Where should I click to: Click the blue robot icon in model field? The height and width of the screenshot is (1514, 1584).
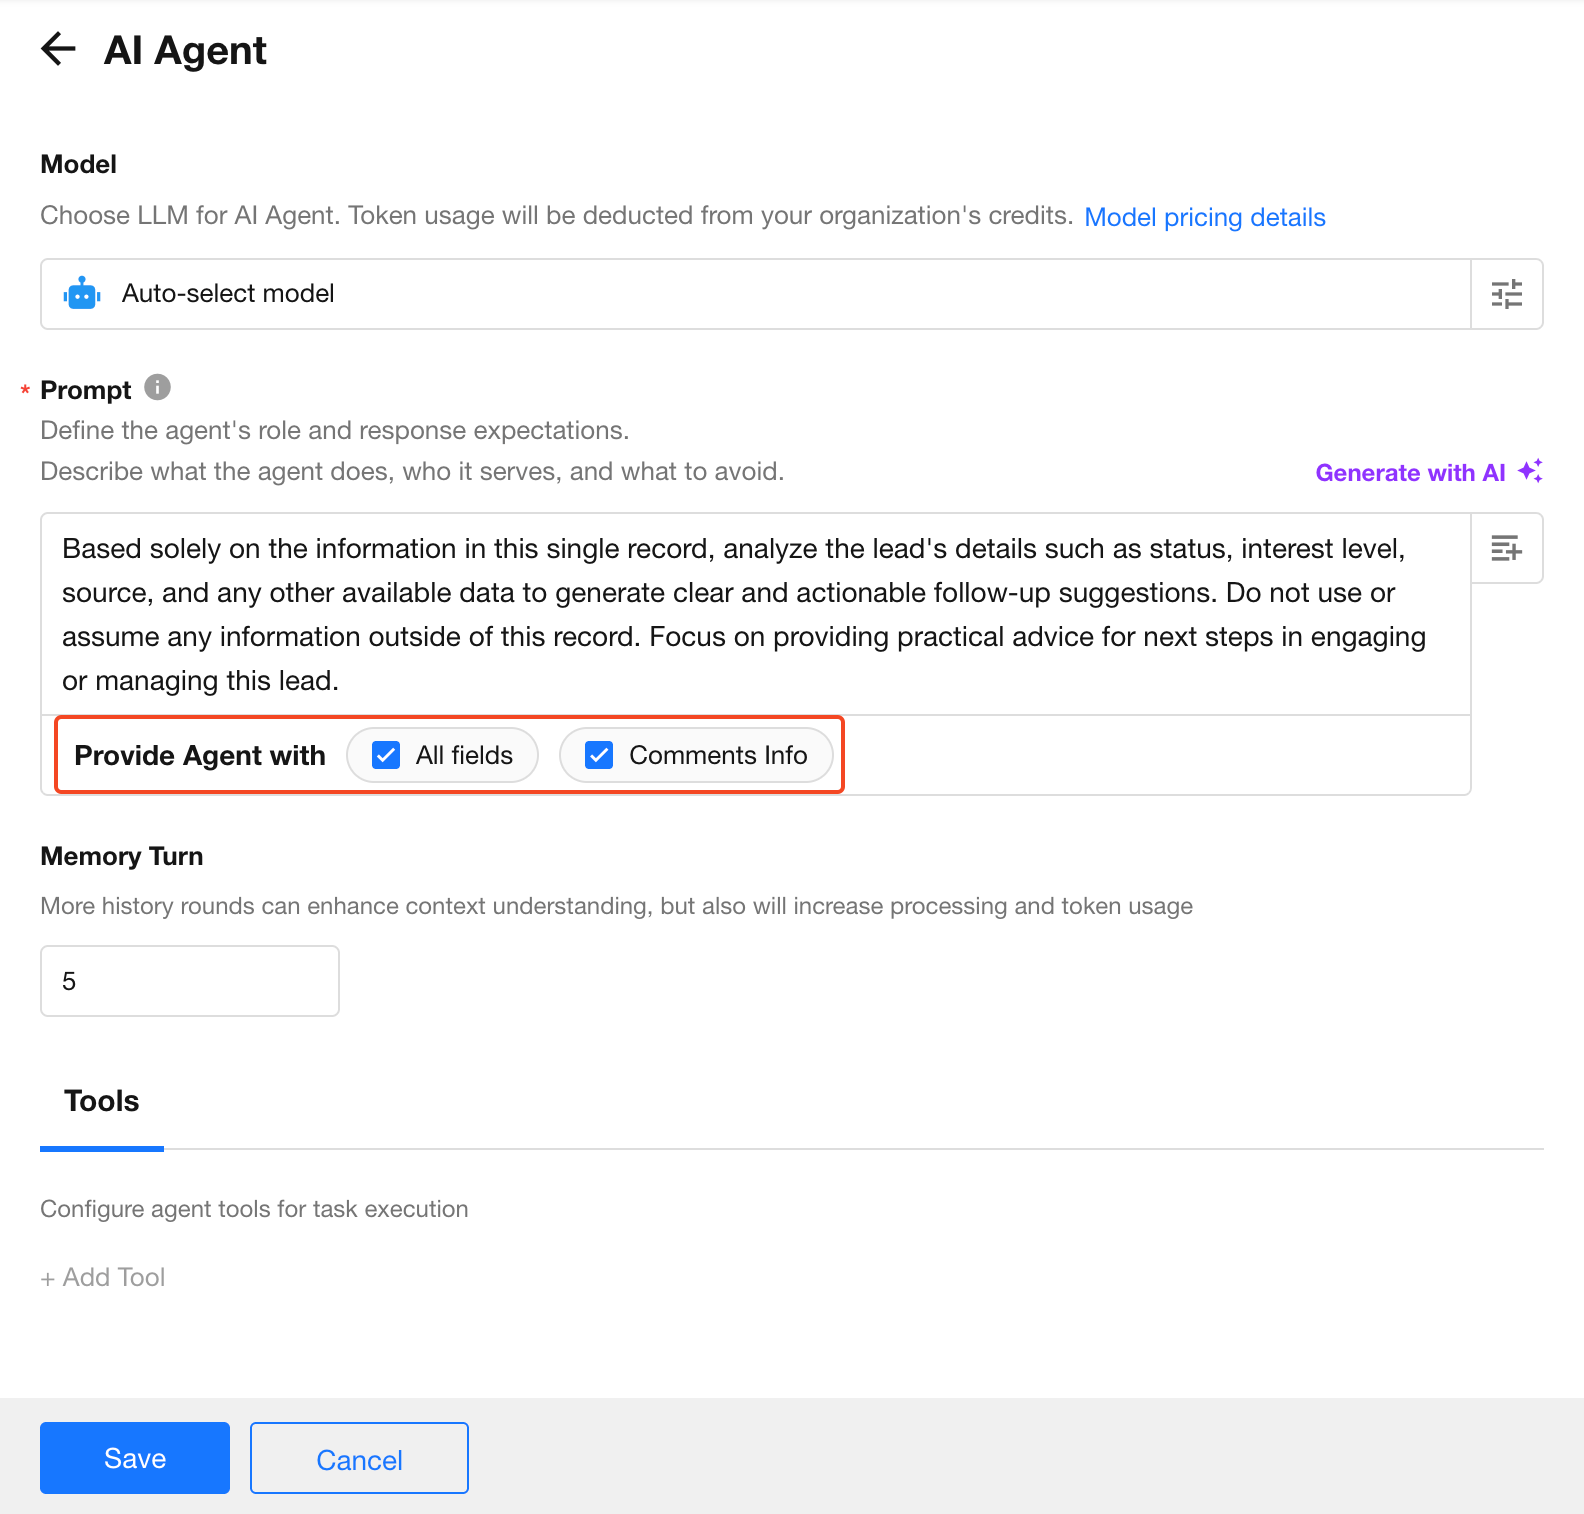click(82, 294)
